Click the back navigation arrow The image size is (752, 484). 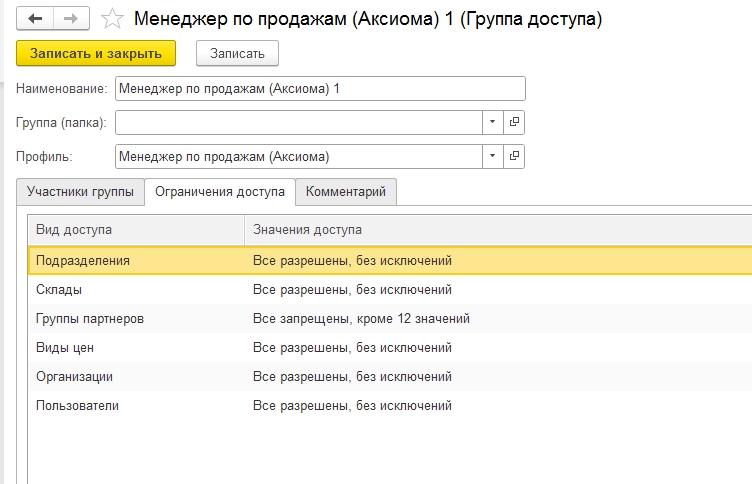pos(36,19)
